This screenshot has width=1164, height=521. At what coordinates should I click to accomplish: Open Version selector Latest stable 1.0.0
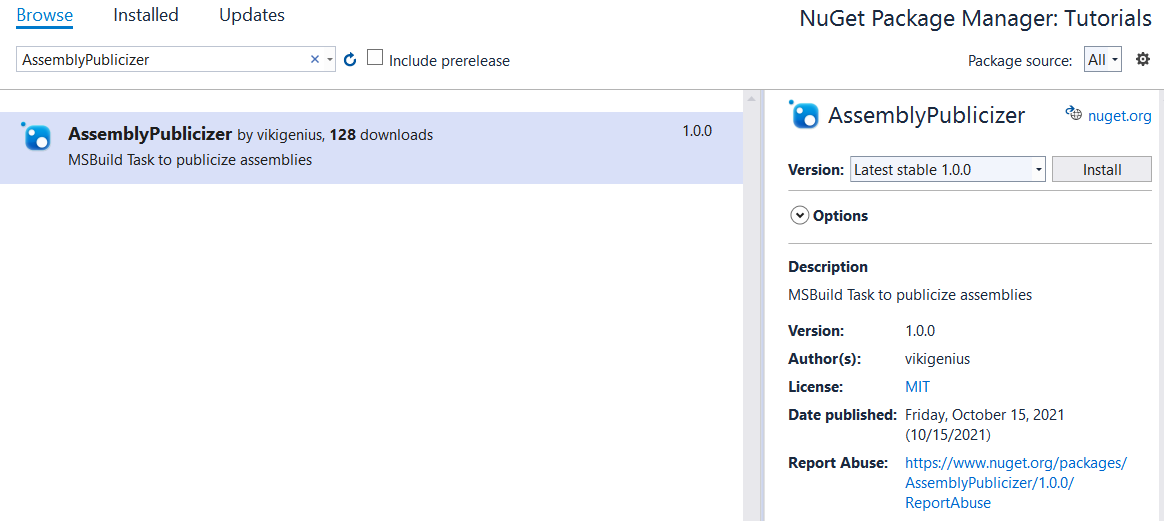coord(947,169)
